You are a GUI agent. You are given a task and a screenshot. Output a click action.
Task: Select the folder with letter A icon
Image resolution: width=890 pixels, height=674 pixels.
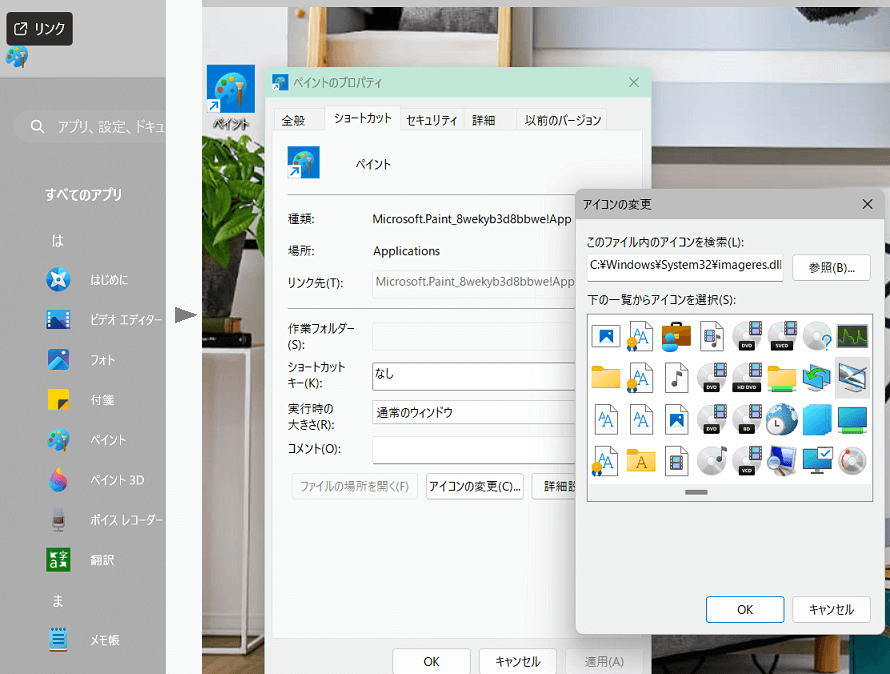tap(641, 461)
